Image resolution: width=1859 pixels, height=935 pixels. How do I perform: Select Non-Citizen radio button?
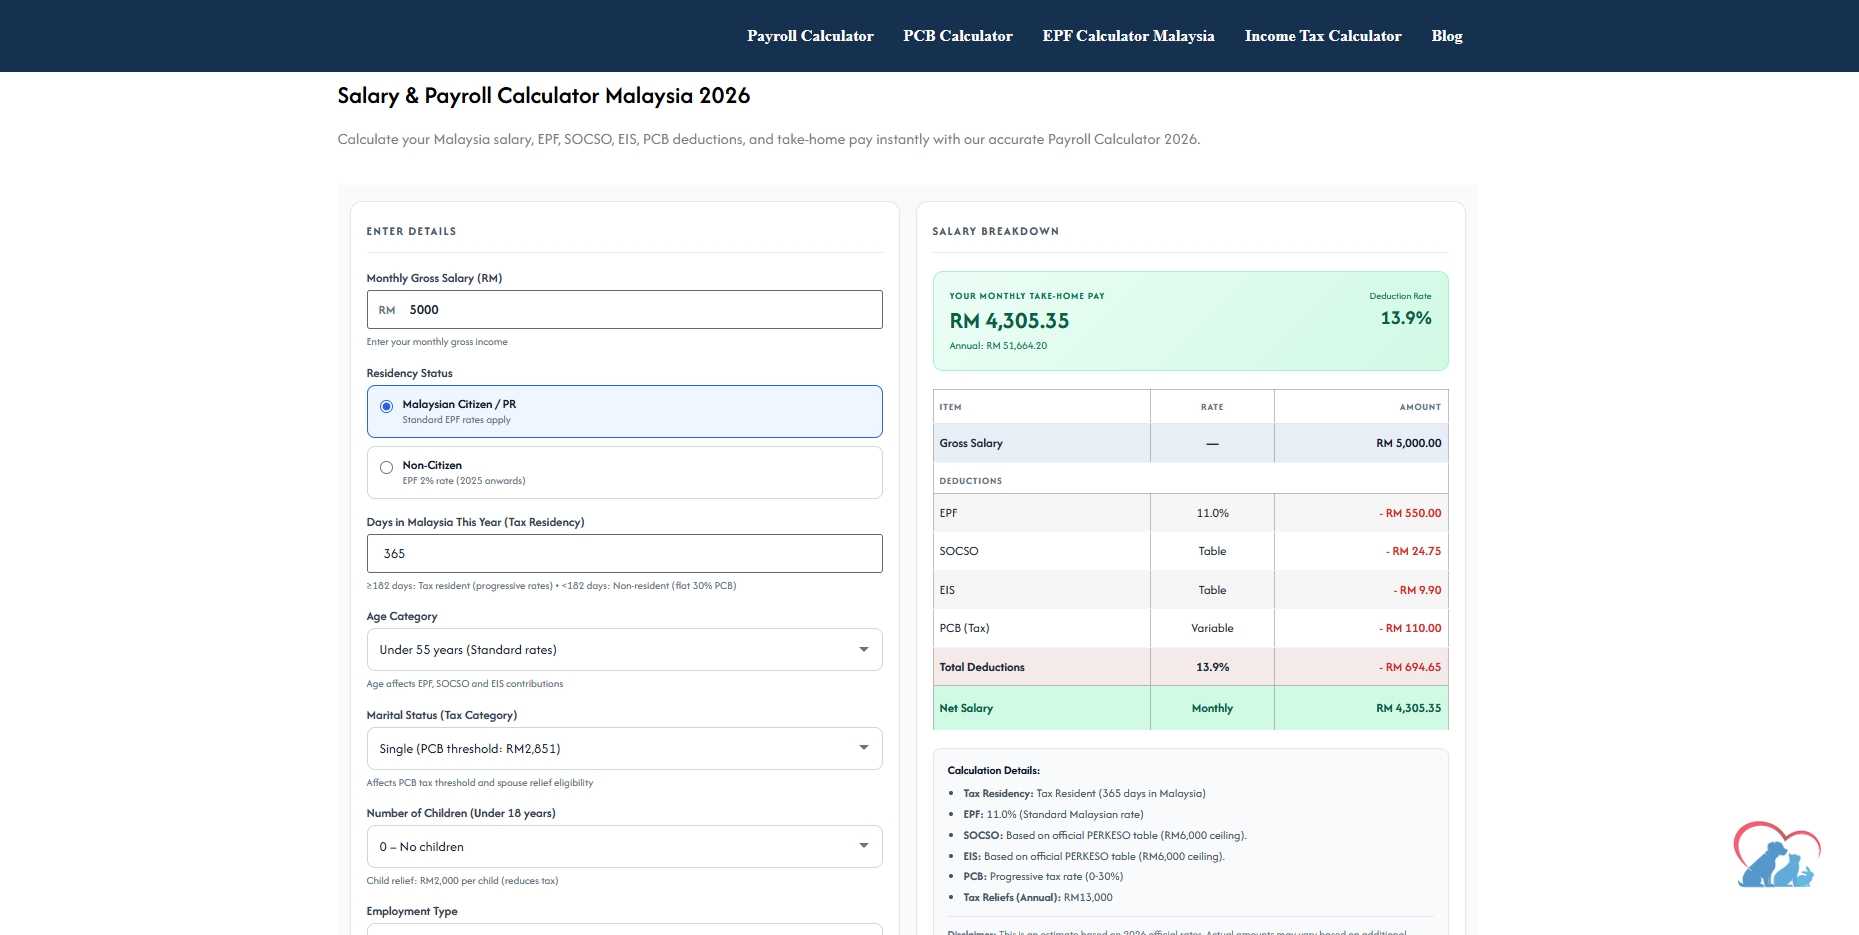tap(386, 467)
